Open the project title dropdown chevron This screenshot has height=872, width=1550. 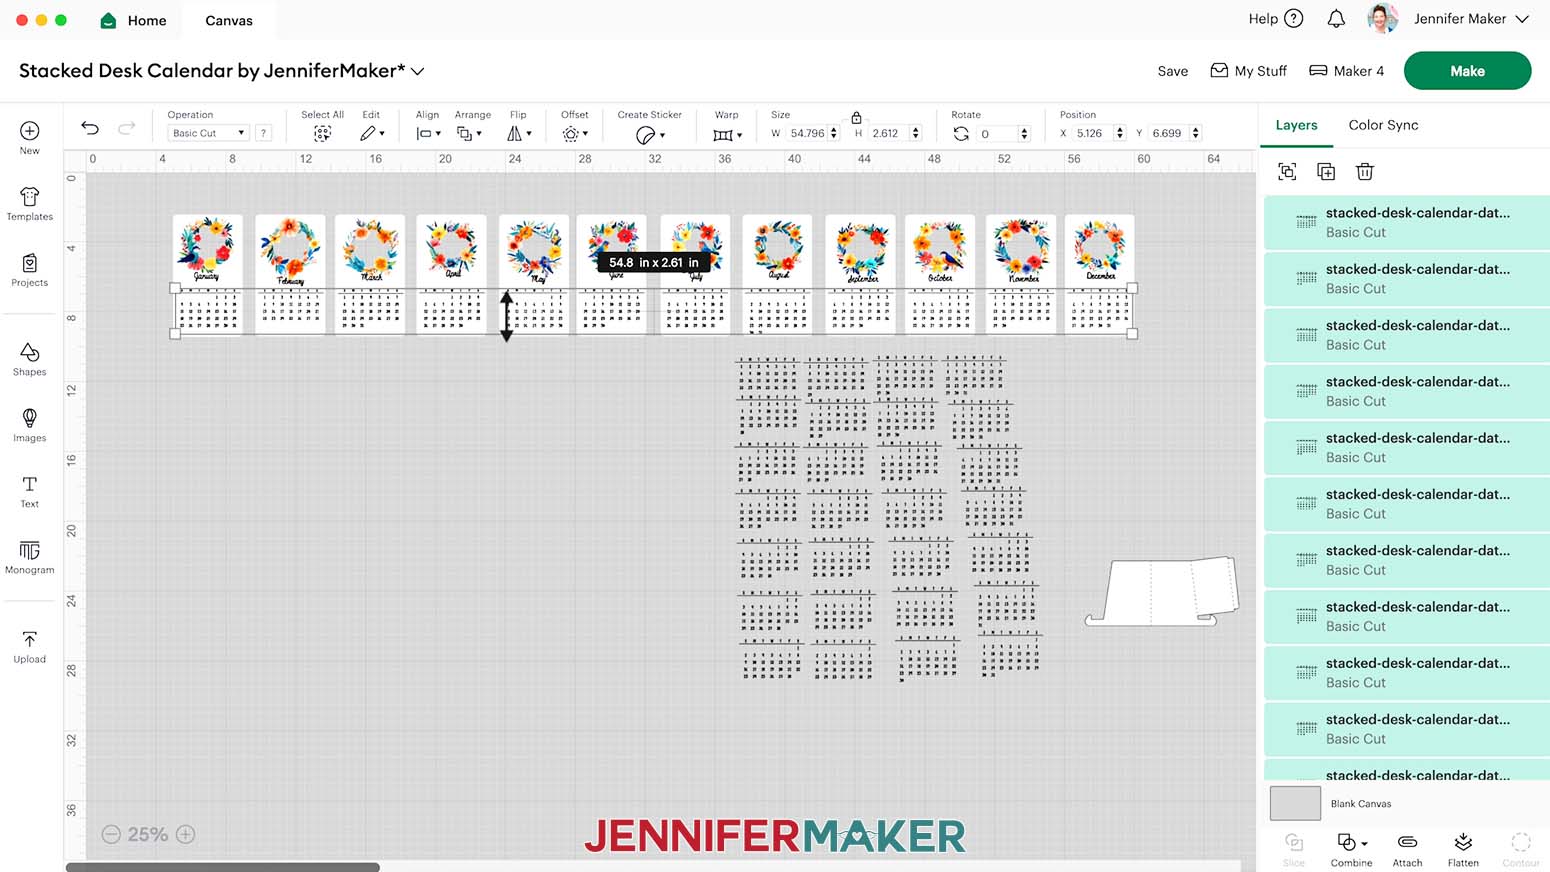tap(418, 71)
